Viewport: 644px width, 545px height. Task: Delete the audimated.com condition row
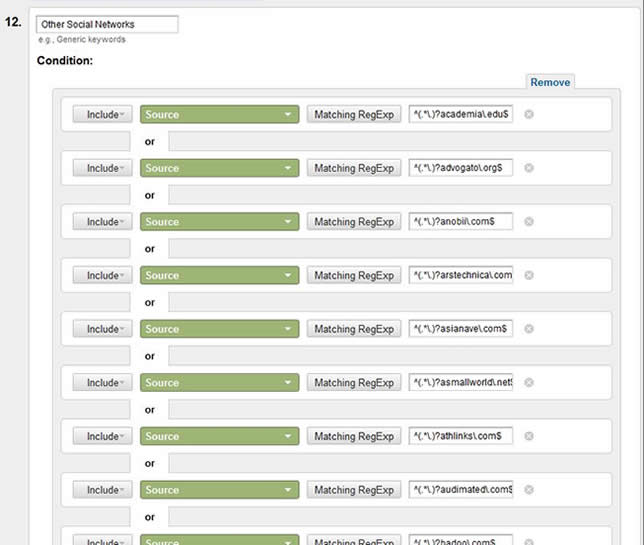click(x=529, y=490)
